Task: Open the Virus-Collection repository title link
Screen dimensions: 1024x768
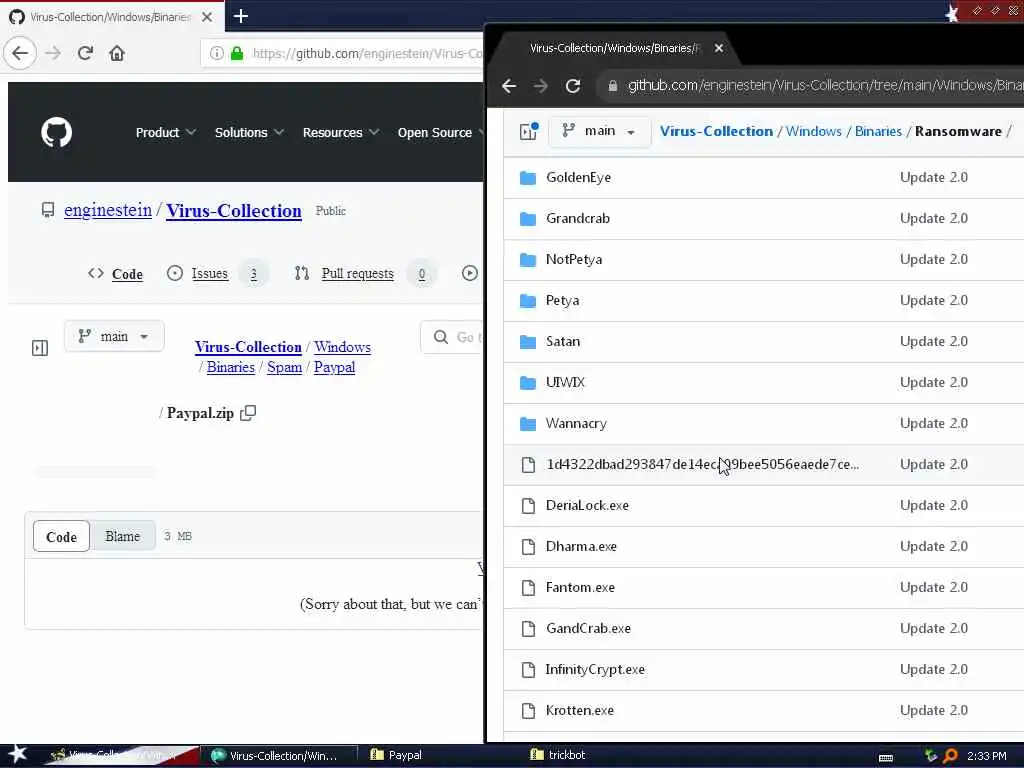Action: 234,211
